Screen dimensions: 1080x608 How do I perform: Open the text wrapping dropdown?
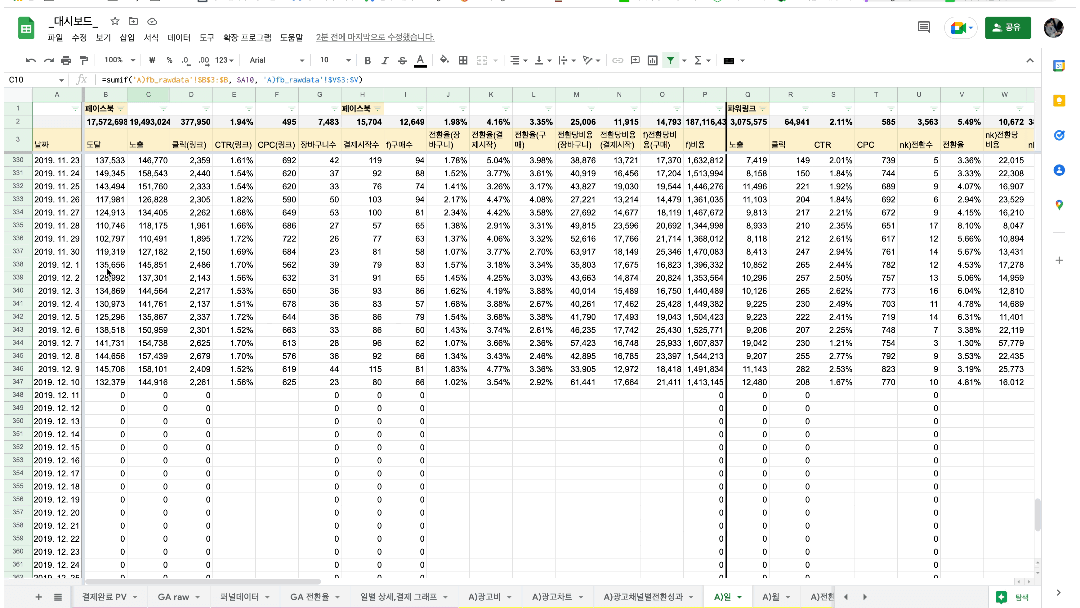[566, 61]
